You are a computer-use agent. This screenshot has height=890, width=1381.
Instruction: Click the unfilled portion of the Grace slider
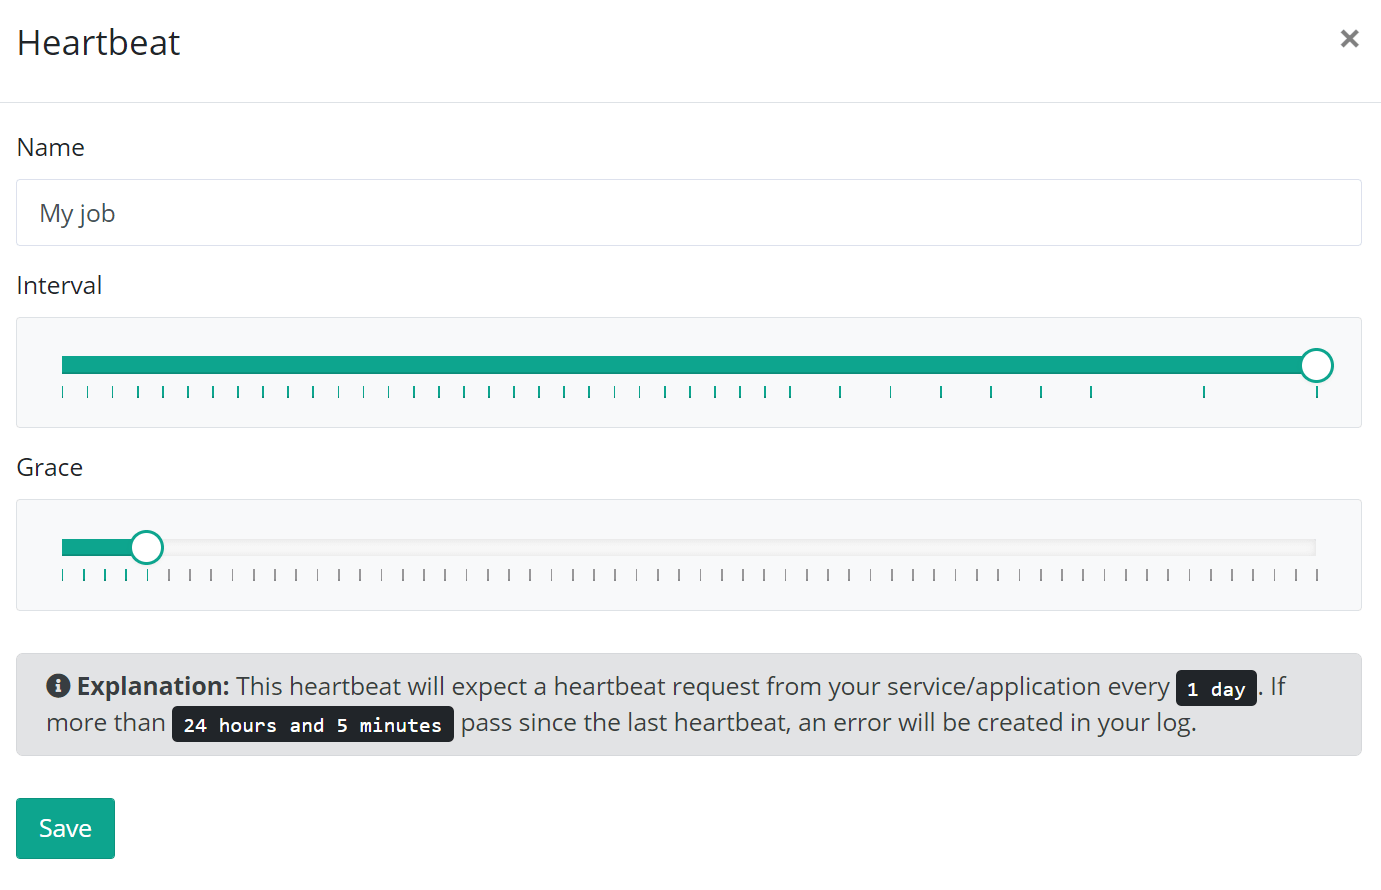700,547
